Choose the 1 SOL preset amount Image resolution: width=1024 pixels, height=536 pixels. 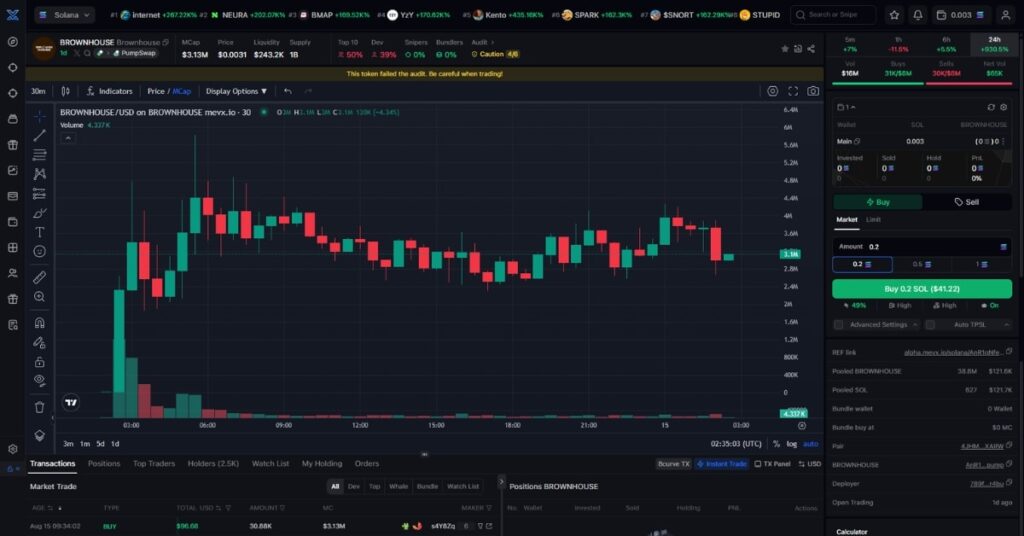[x=982, y=264]
